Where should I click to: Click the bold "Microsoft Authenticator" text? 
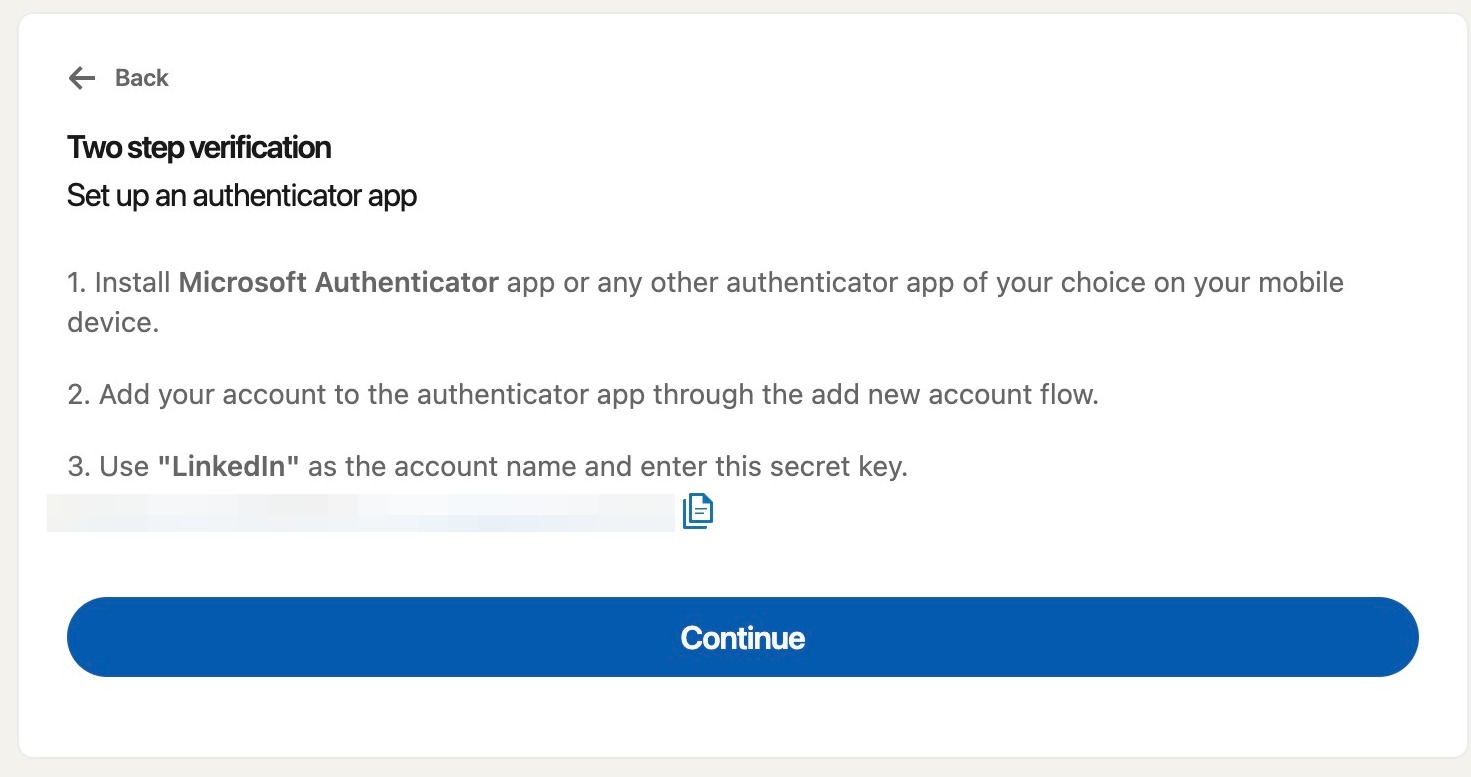[338, 283]
